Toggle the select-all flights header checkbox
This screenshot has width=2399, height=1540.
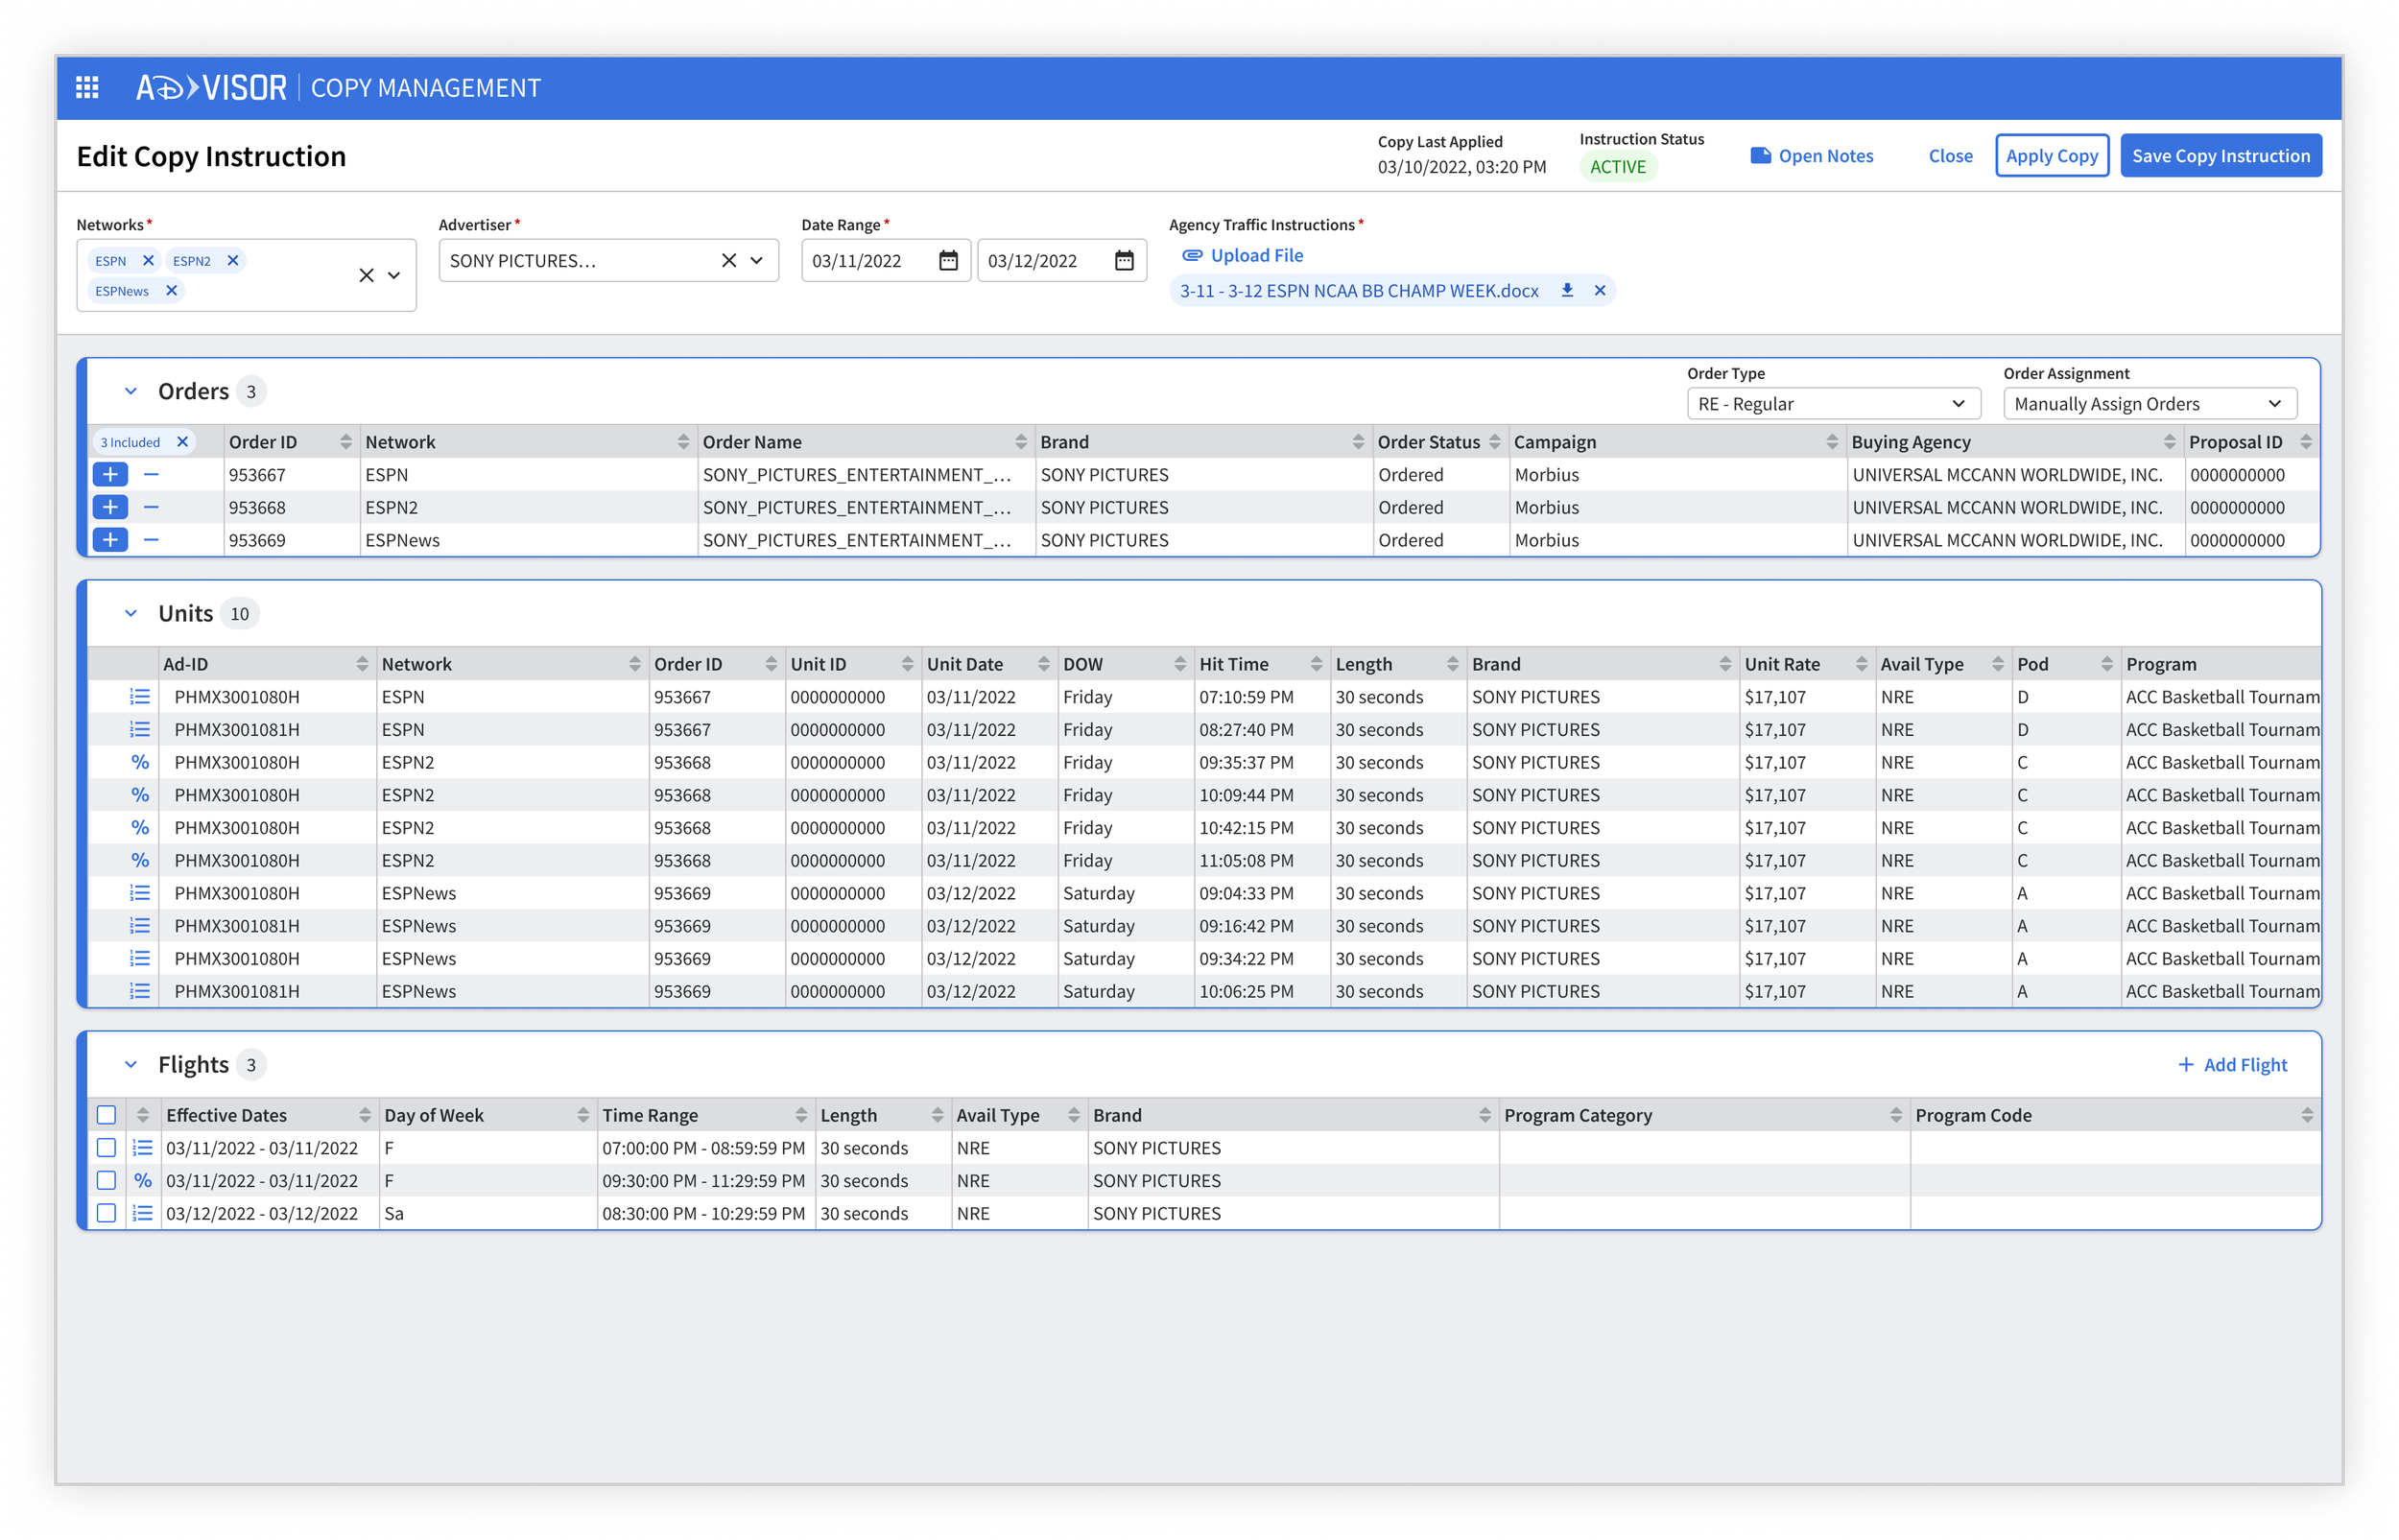click(106, 1115)
